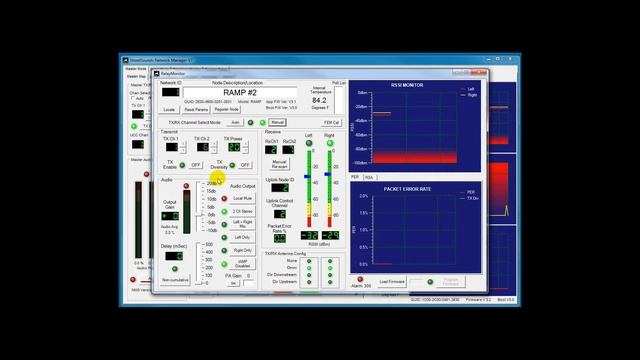Click the TX Diversity LED indicator
This screenshot has height=360, width=640.
pos(232,165)
